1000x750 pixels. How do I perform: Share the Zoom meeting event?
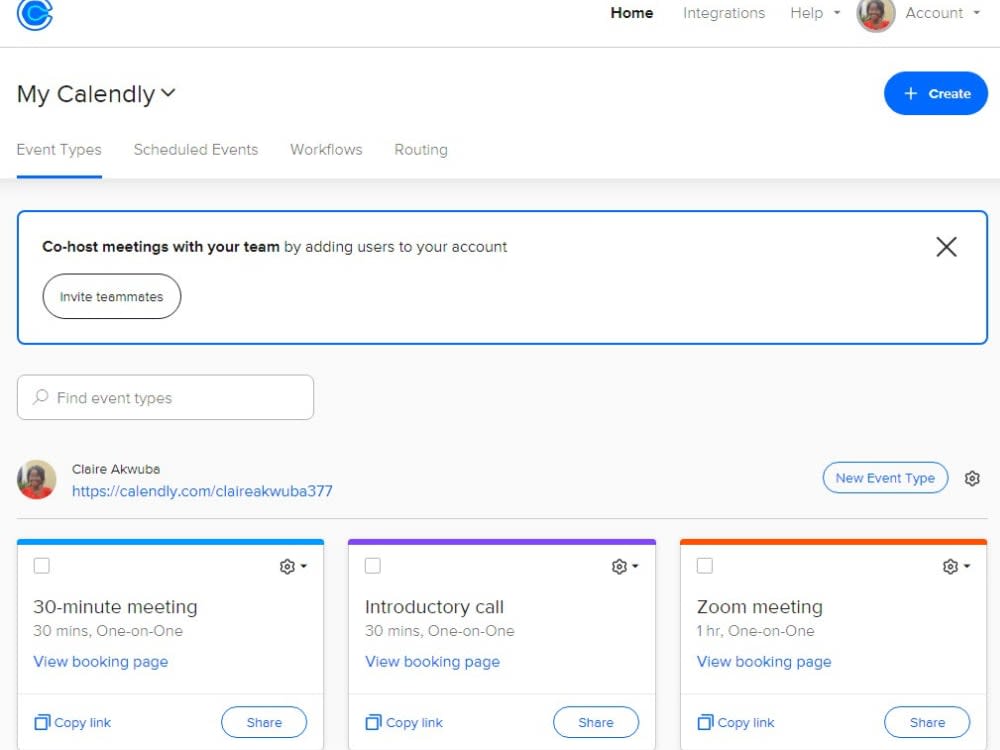tap(927, 722)
